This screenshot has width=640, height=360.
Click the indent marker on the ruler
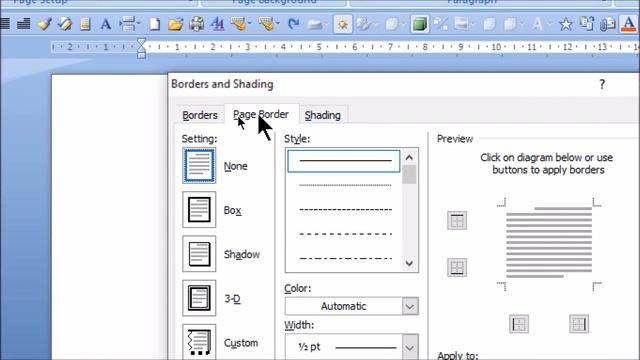[x=141, y=48]
